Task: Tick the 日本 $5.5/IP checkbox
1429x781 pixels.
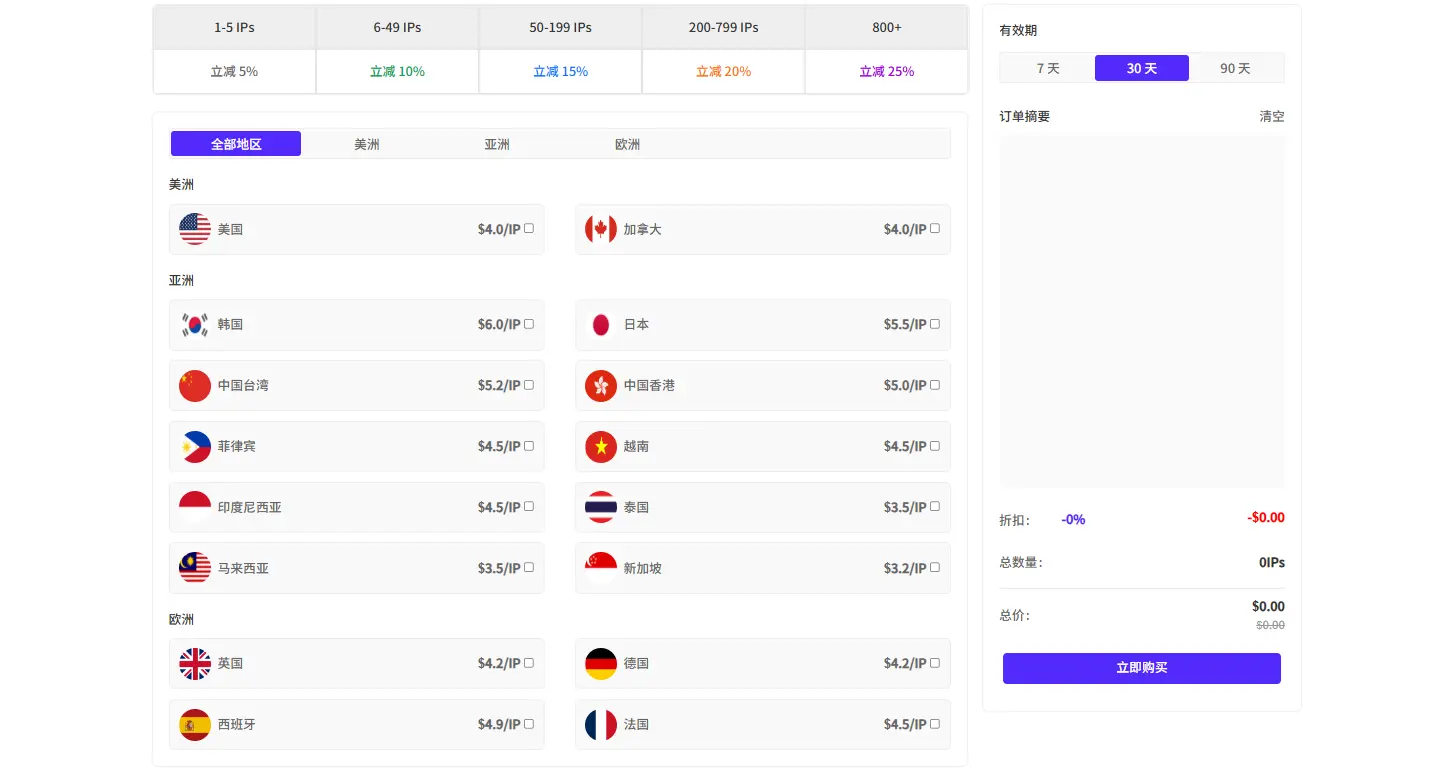Action: pos(935,323)
